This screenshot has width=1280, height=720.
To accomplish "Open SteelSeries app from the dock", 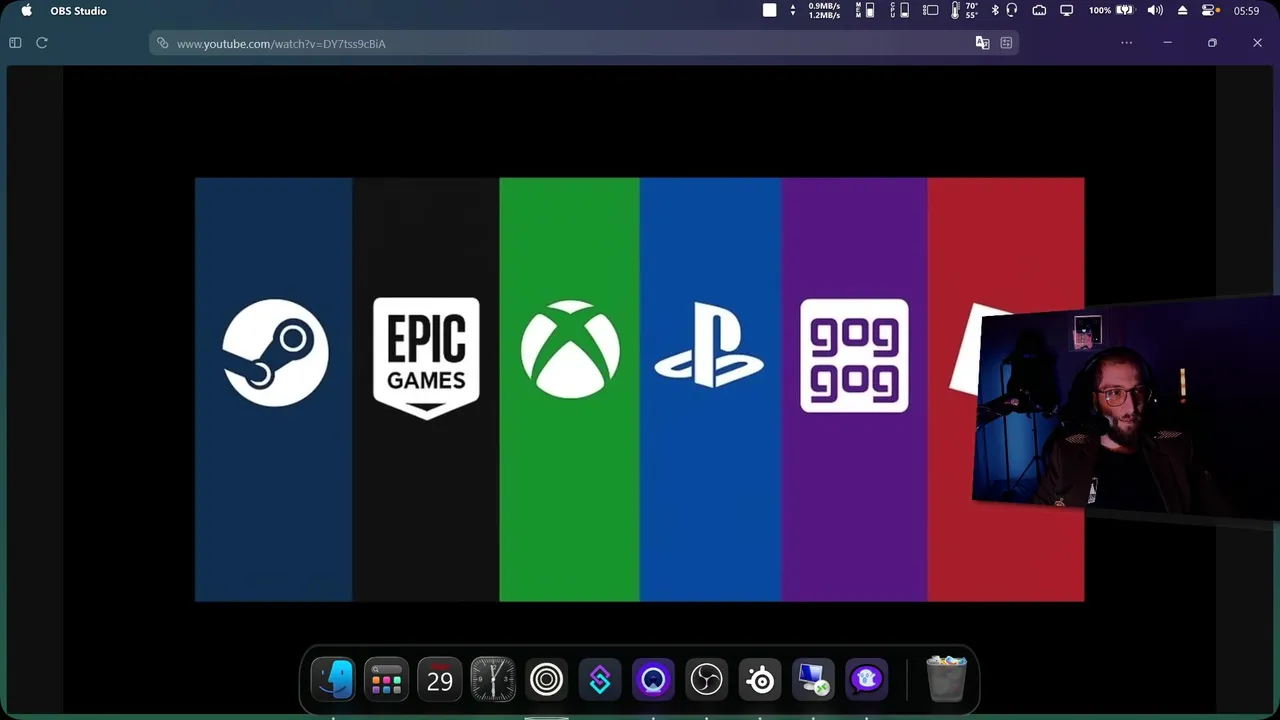I will point(760,680).
